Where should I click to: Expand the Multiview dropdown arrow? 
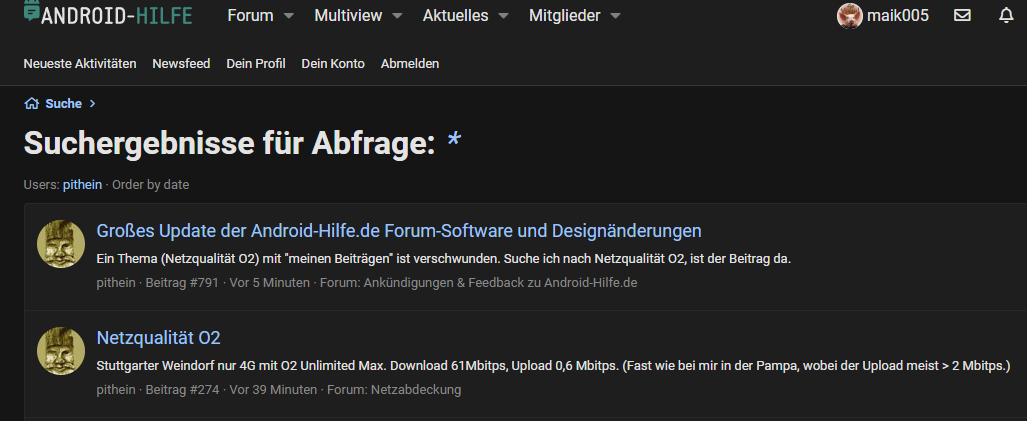click(x=397, y=16)
